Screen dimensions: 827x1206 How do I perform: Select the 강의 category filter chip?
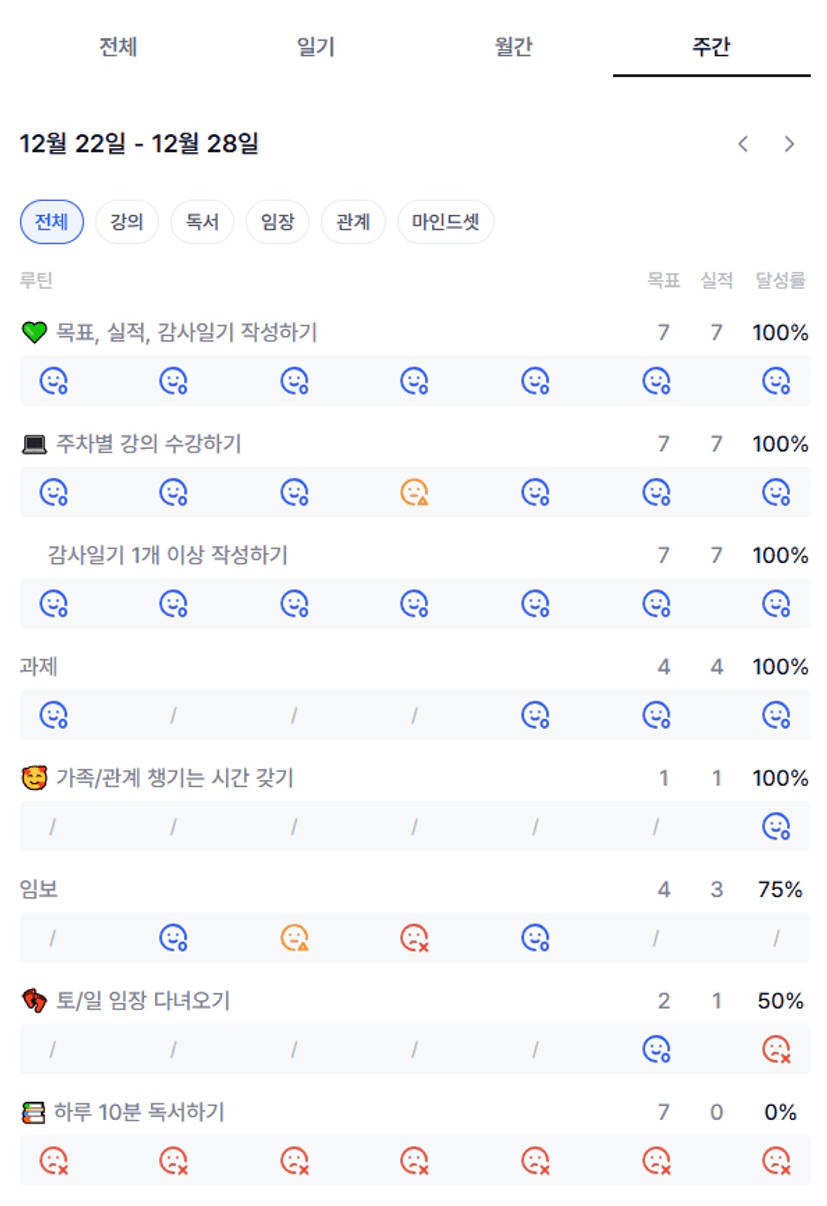pos(127,222)
